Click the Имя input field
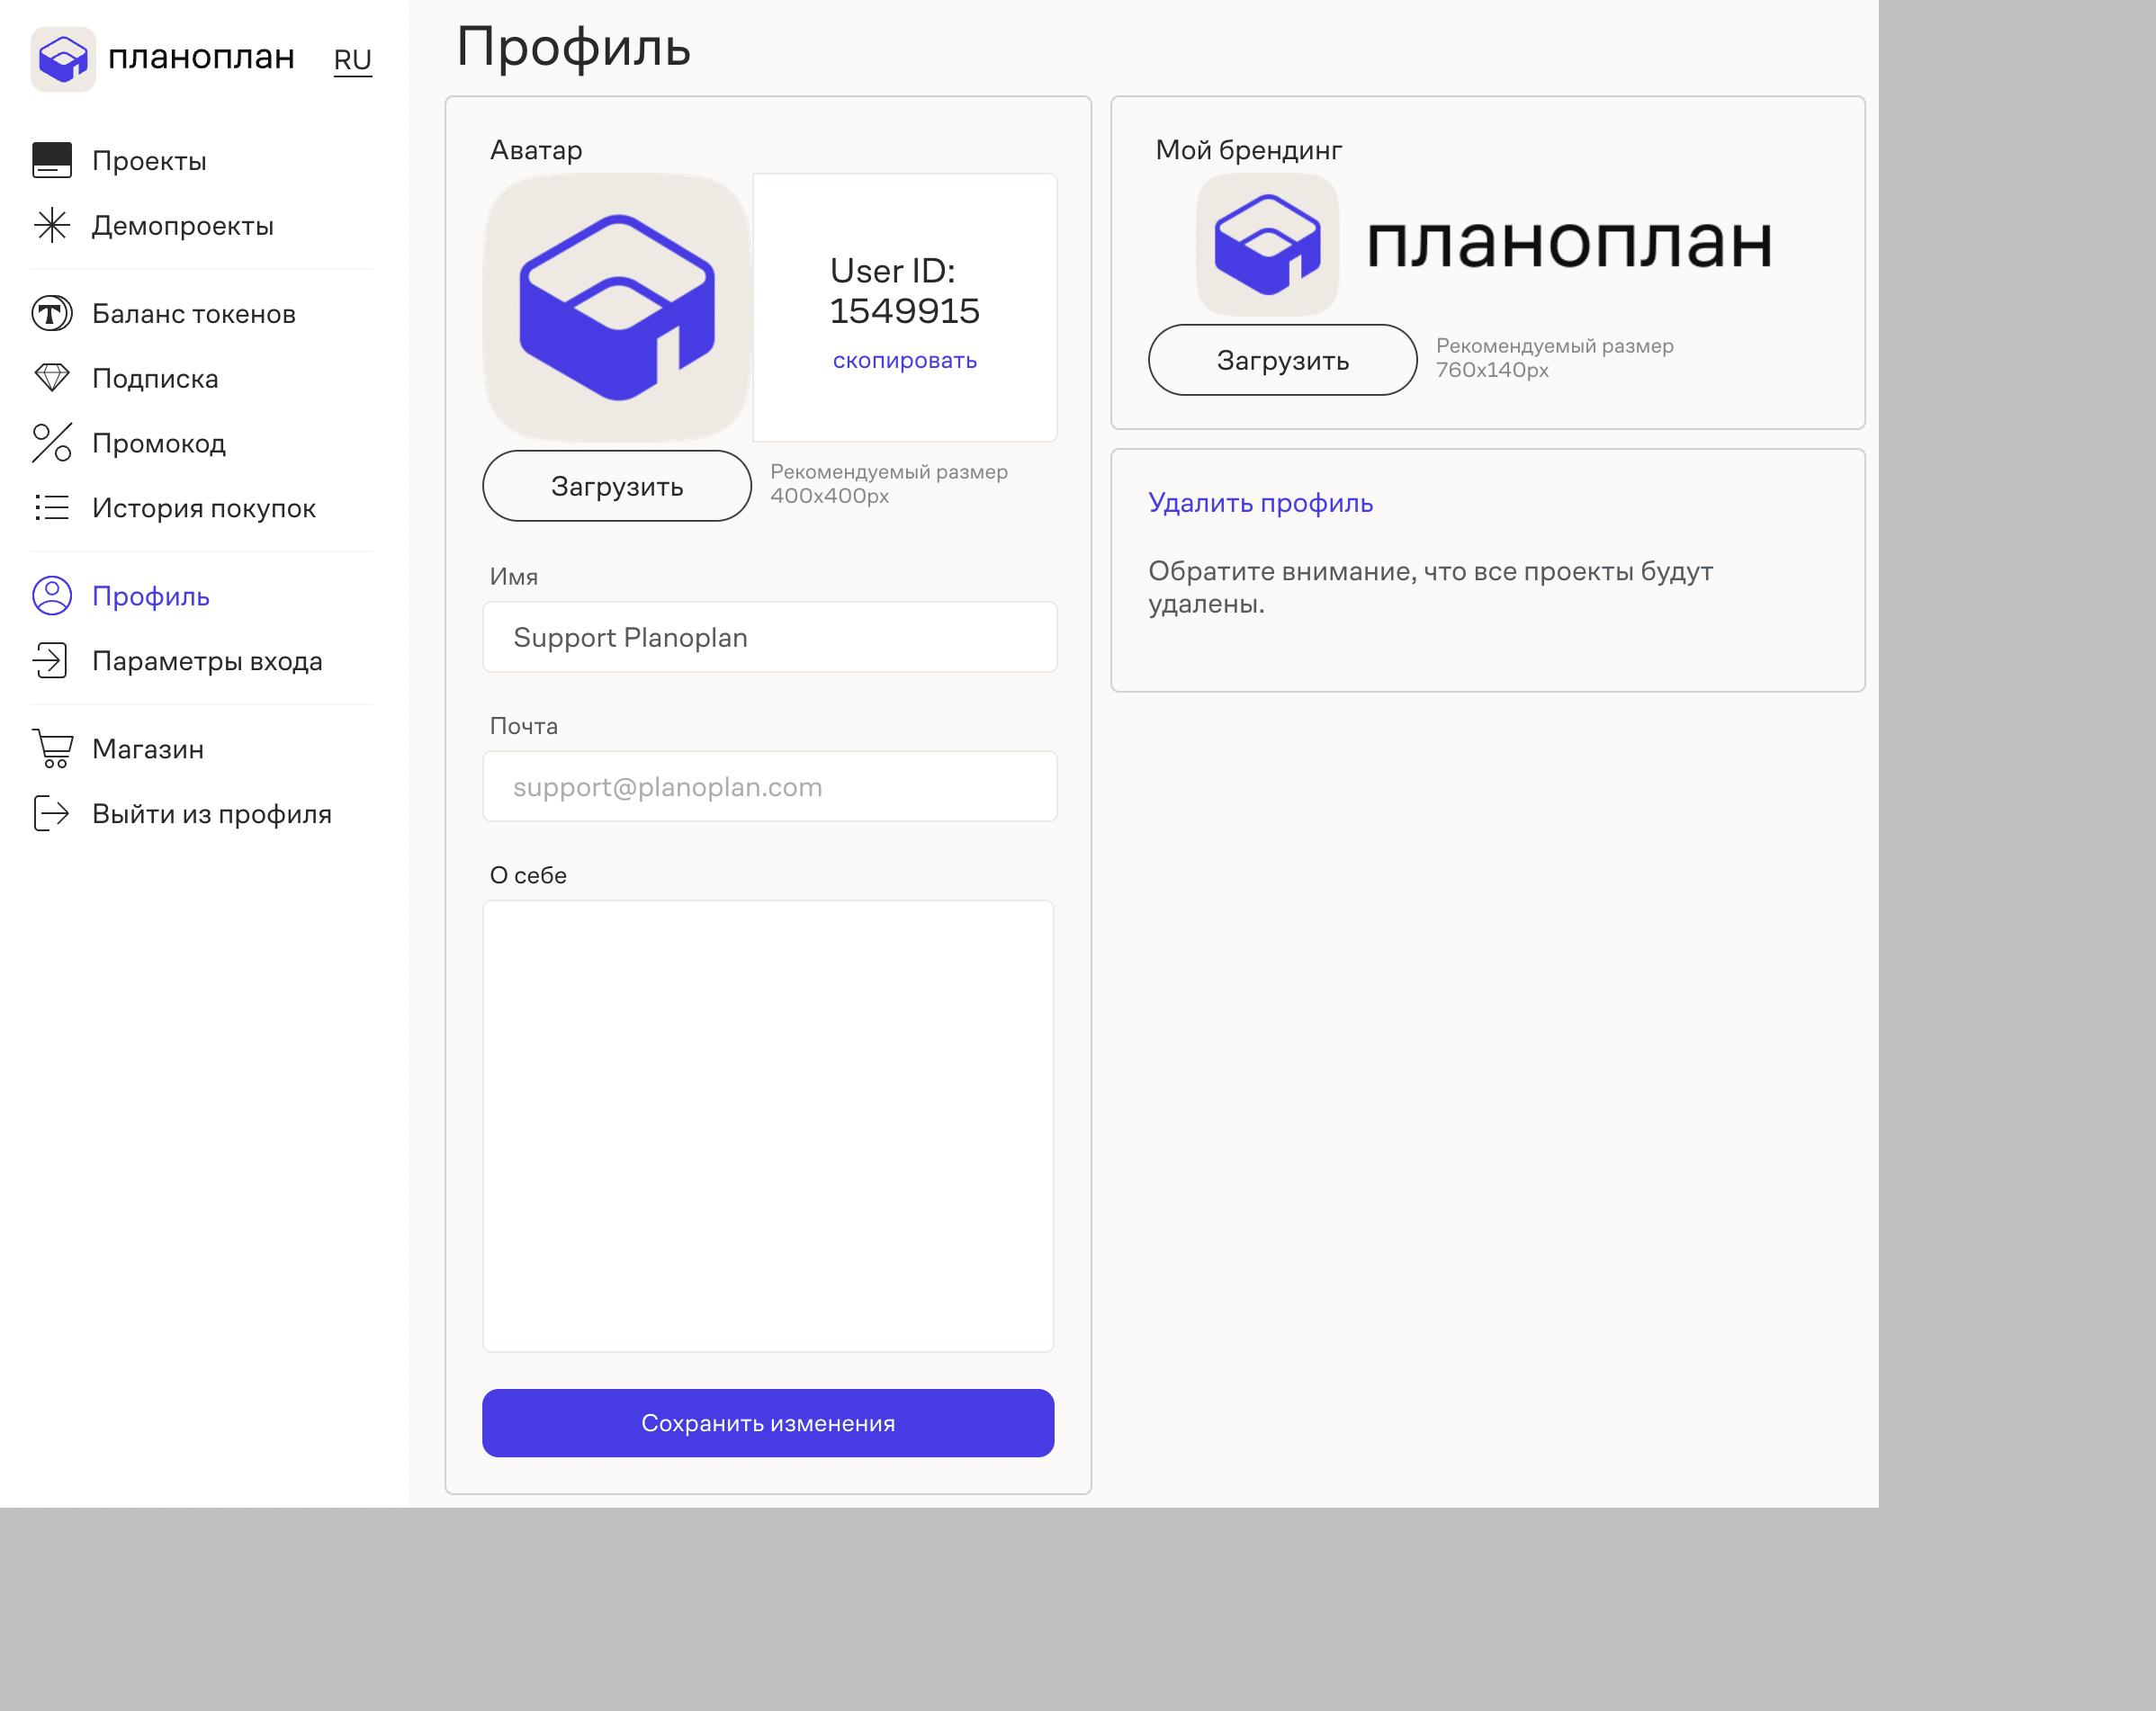 (x=770, y=637)
